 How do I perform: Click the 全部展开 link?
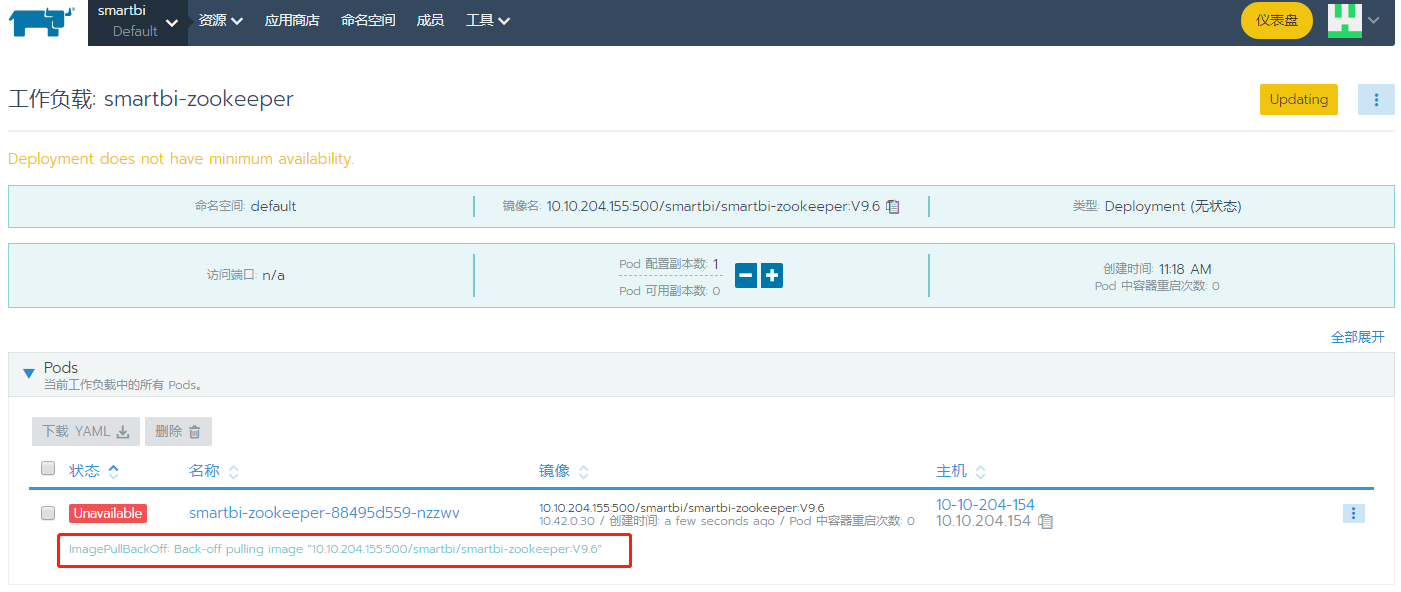[x=1358, y=337]
